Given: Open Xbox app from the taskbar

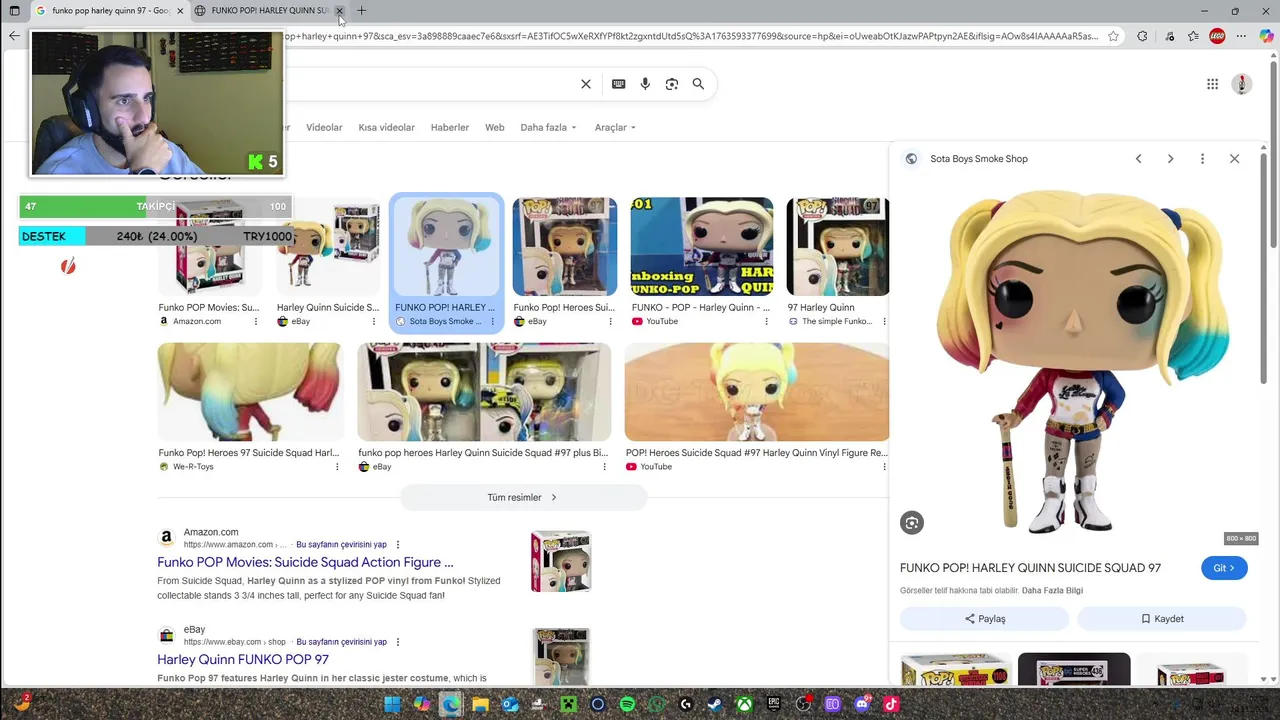Looking at the screenshot, I should click(744, 704).
